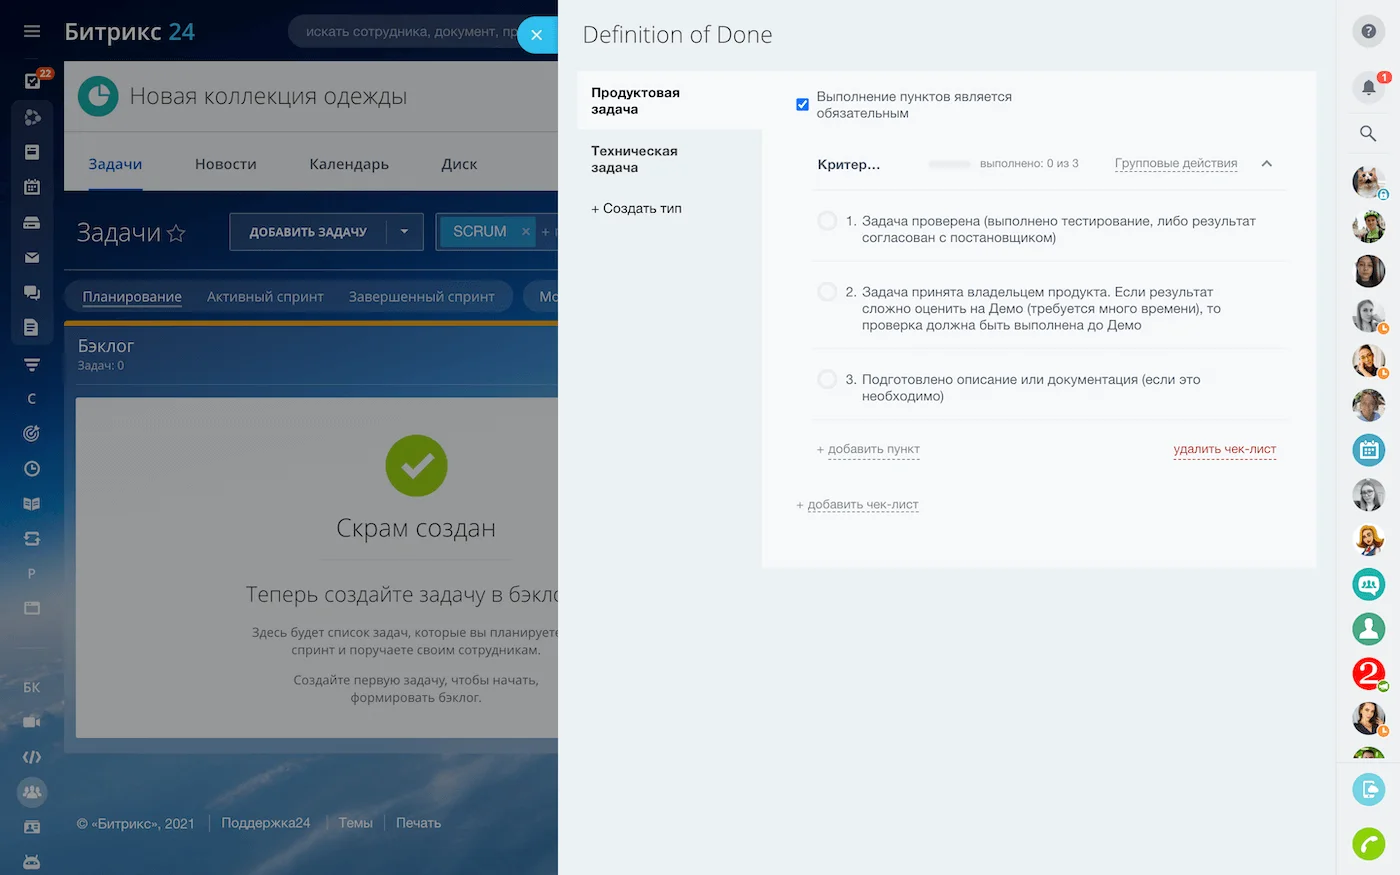Close the Definition of Done panel
Screen dimensions: 1400x875
click(x=537, y=35)
